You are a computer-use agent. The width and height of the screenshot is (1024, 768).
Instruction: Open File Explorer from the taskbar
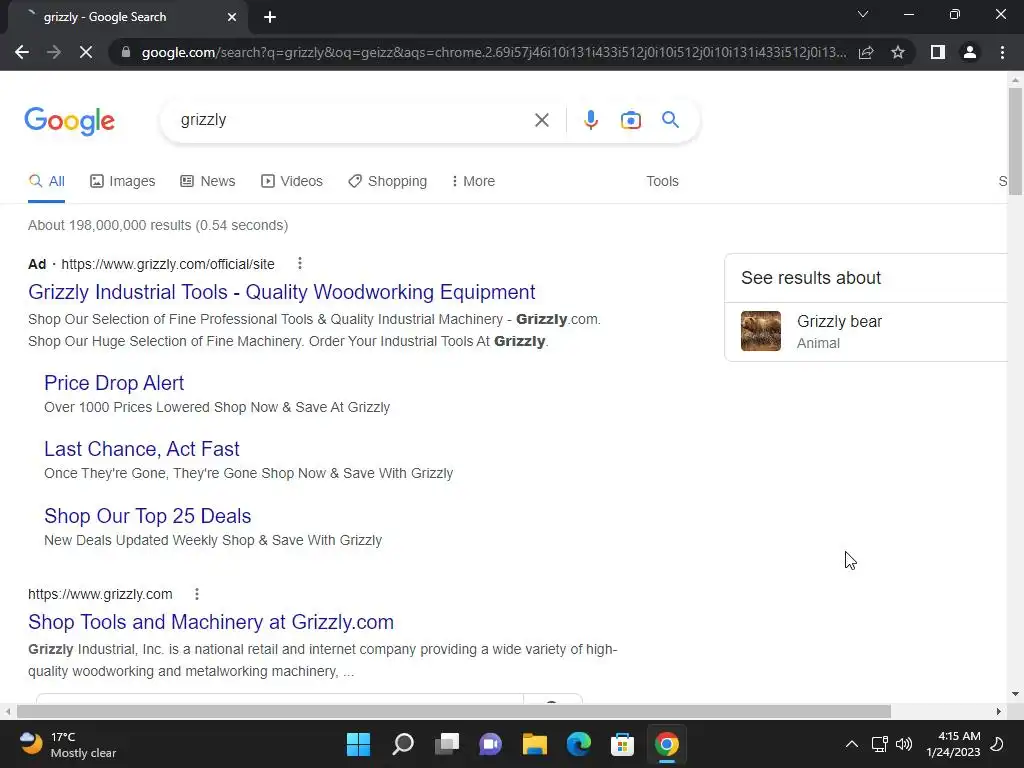[534, 744]
